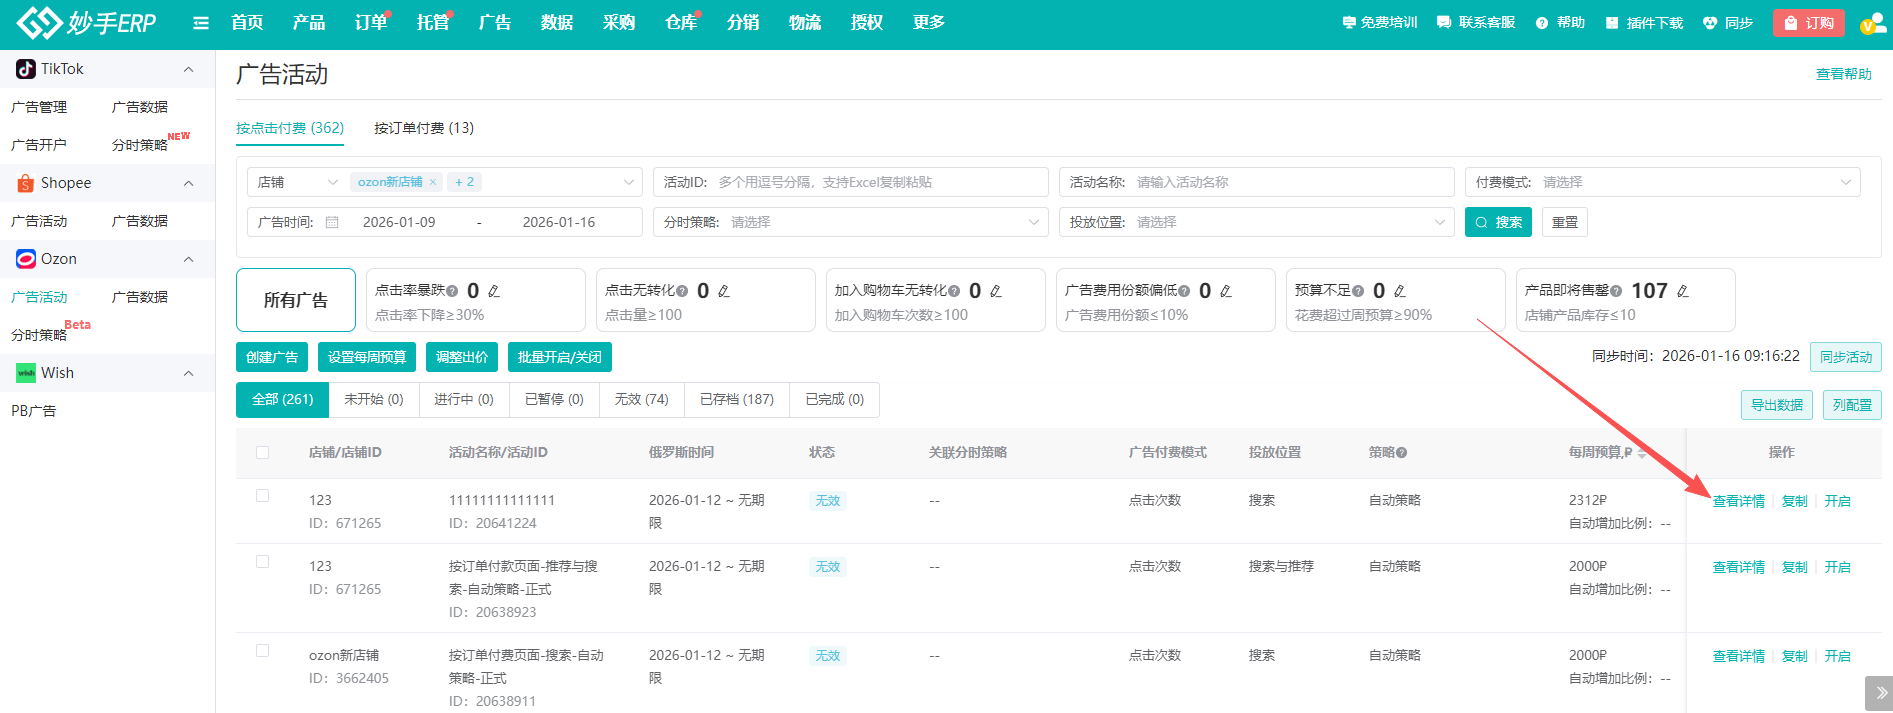Edit 预算不足 threshold pencil icon
1893x713 pixels.
1400,291
